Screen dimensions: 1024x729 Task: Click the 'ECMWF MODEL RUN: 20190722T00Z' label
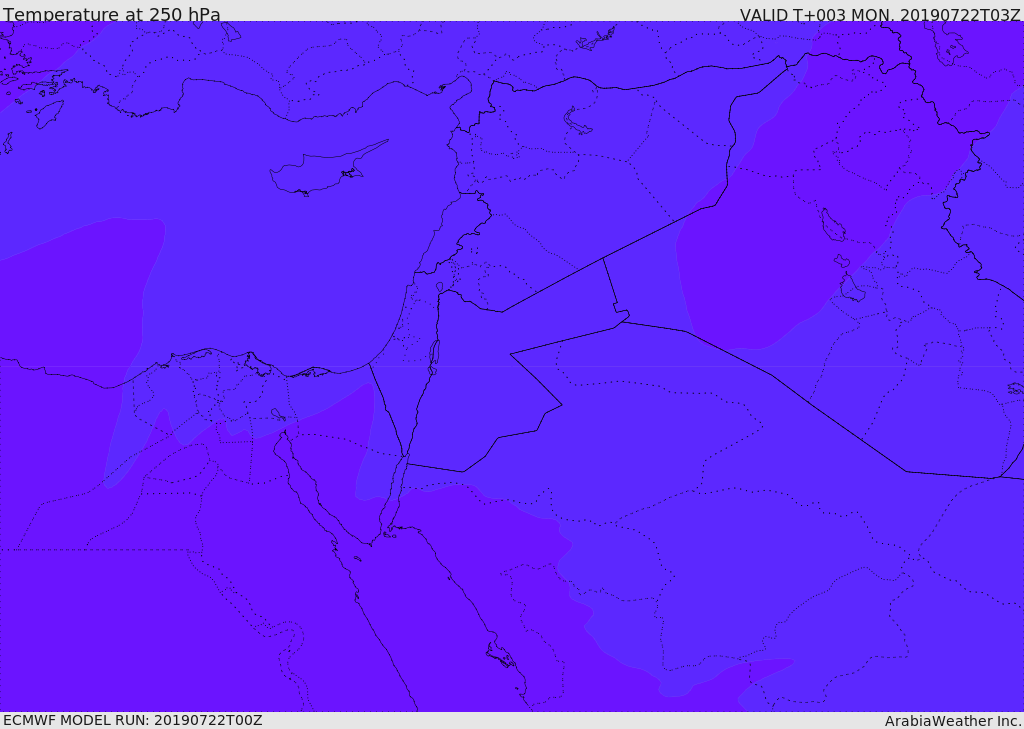[x=133, y=720]
